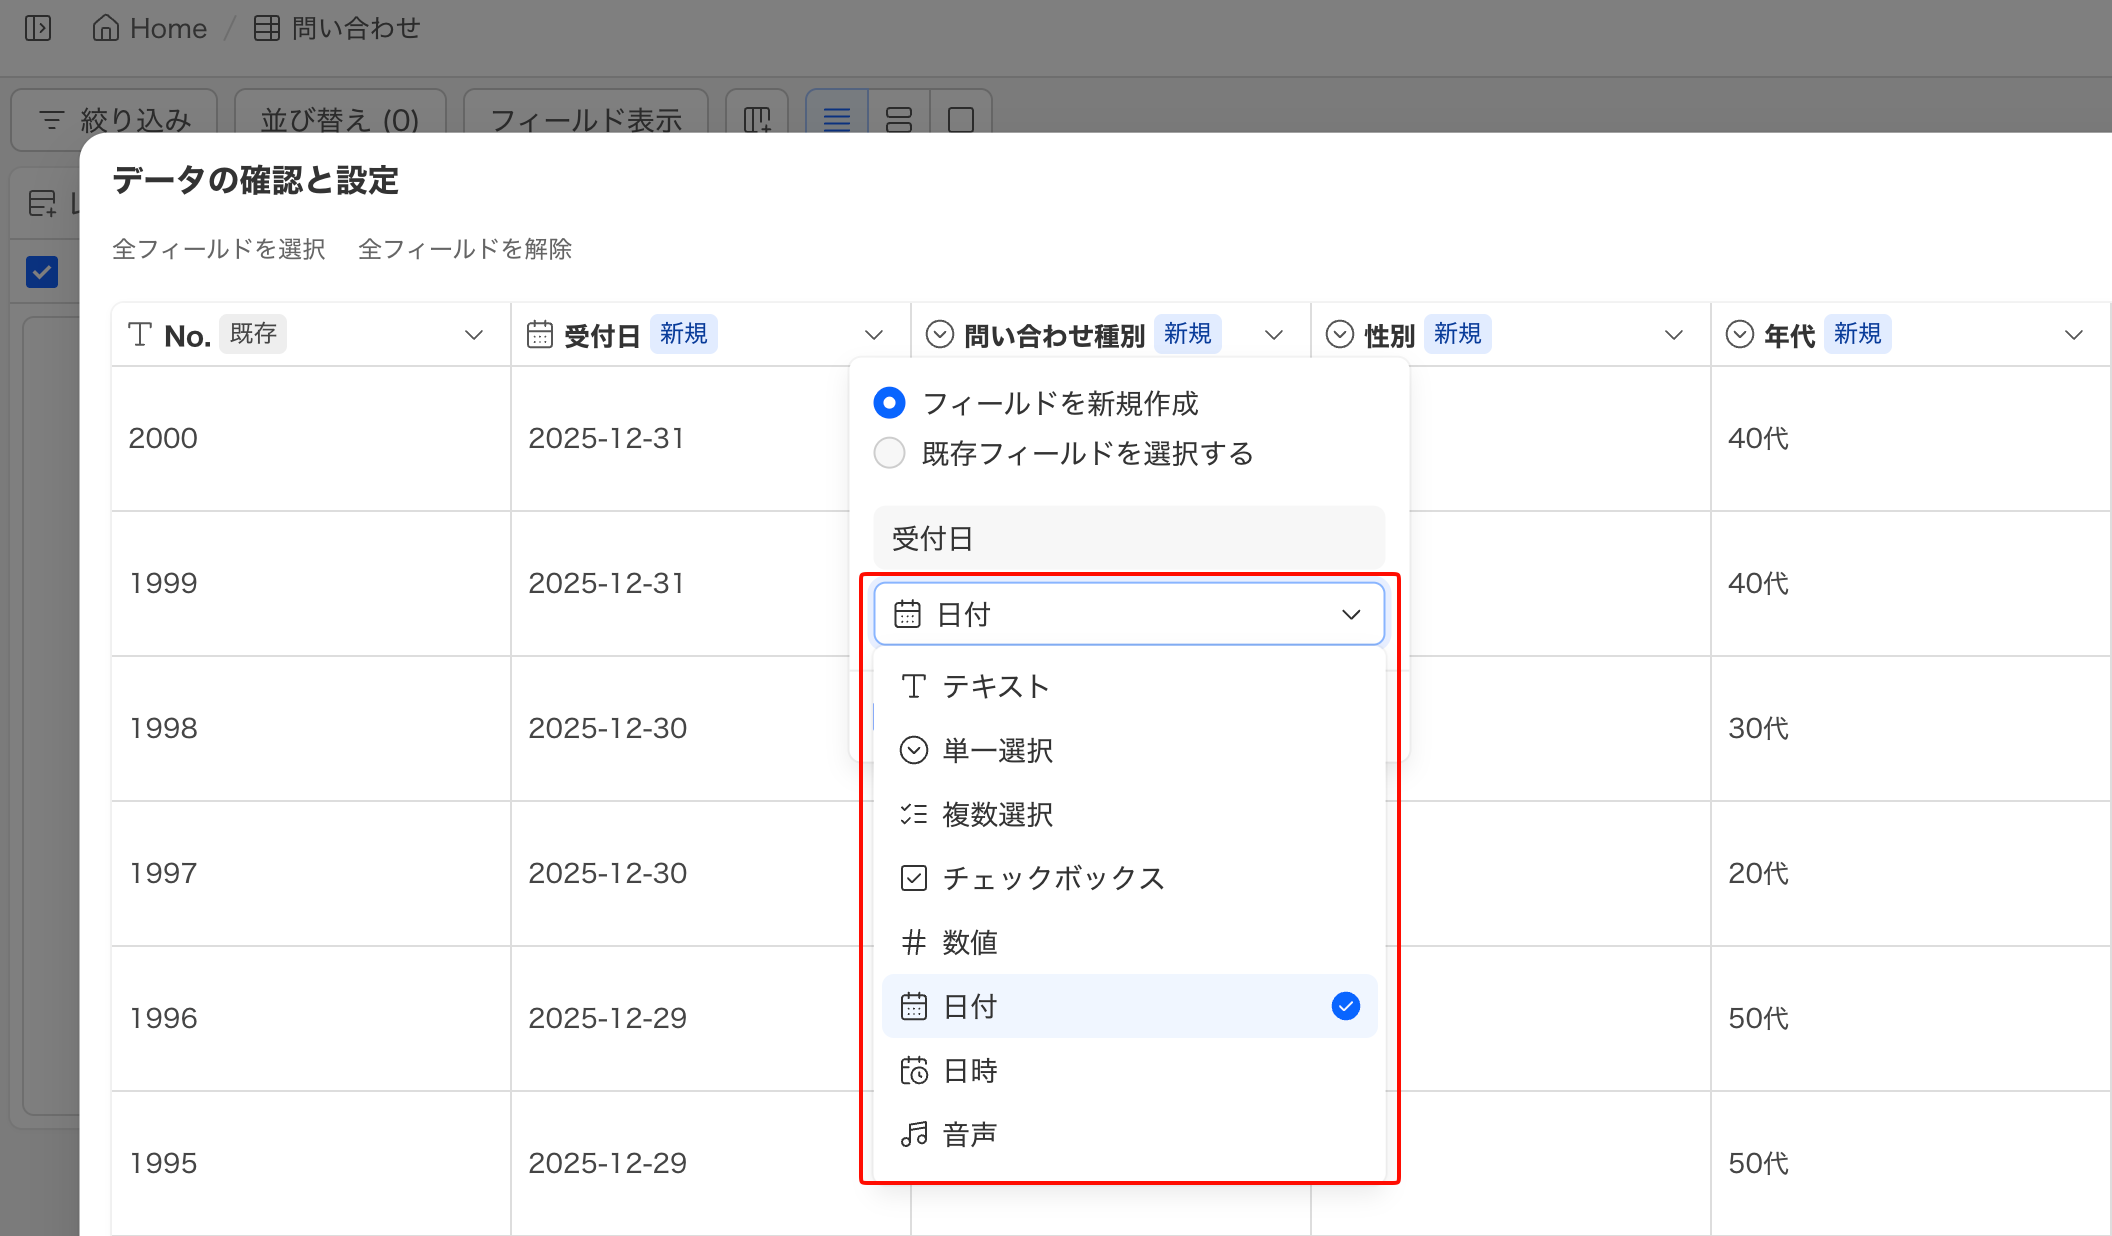Click the Home breadcrumb icon
Screen dimensions: 2112x1236
[105, 28]
